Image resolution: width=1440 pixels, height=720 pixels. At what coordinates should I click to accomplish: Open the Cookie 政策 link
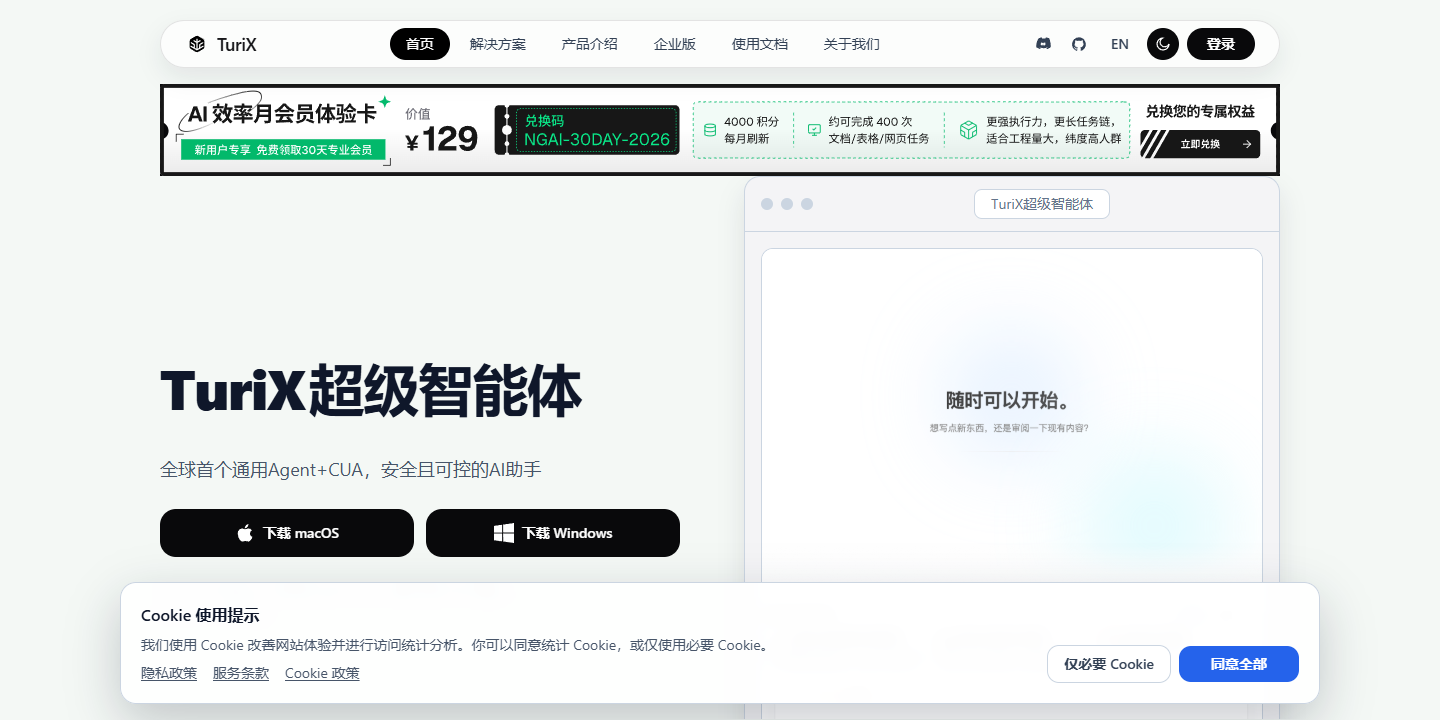click(x=322, y=673)
